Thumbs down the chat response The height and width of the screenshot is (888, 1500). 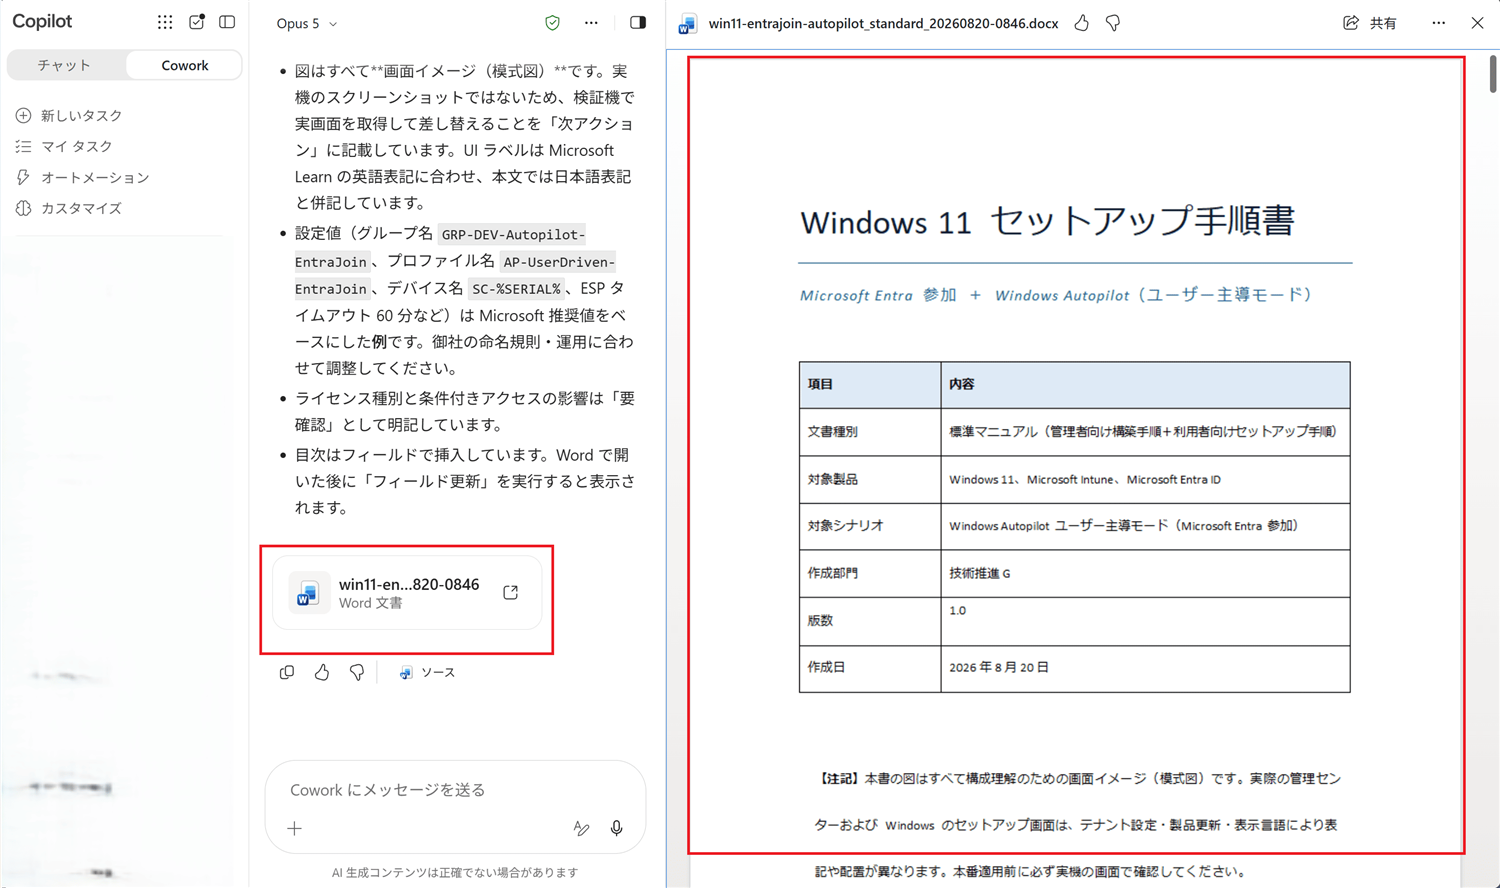(357, 672)
